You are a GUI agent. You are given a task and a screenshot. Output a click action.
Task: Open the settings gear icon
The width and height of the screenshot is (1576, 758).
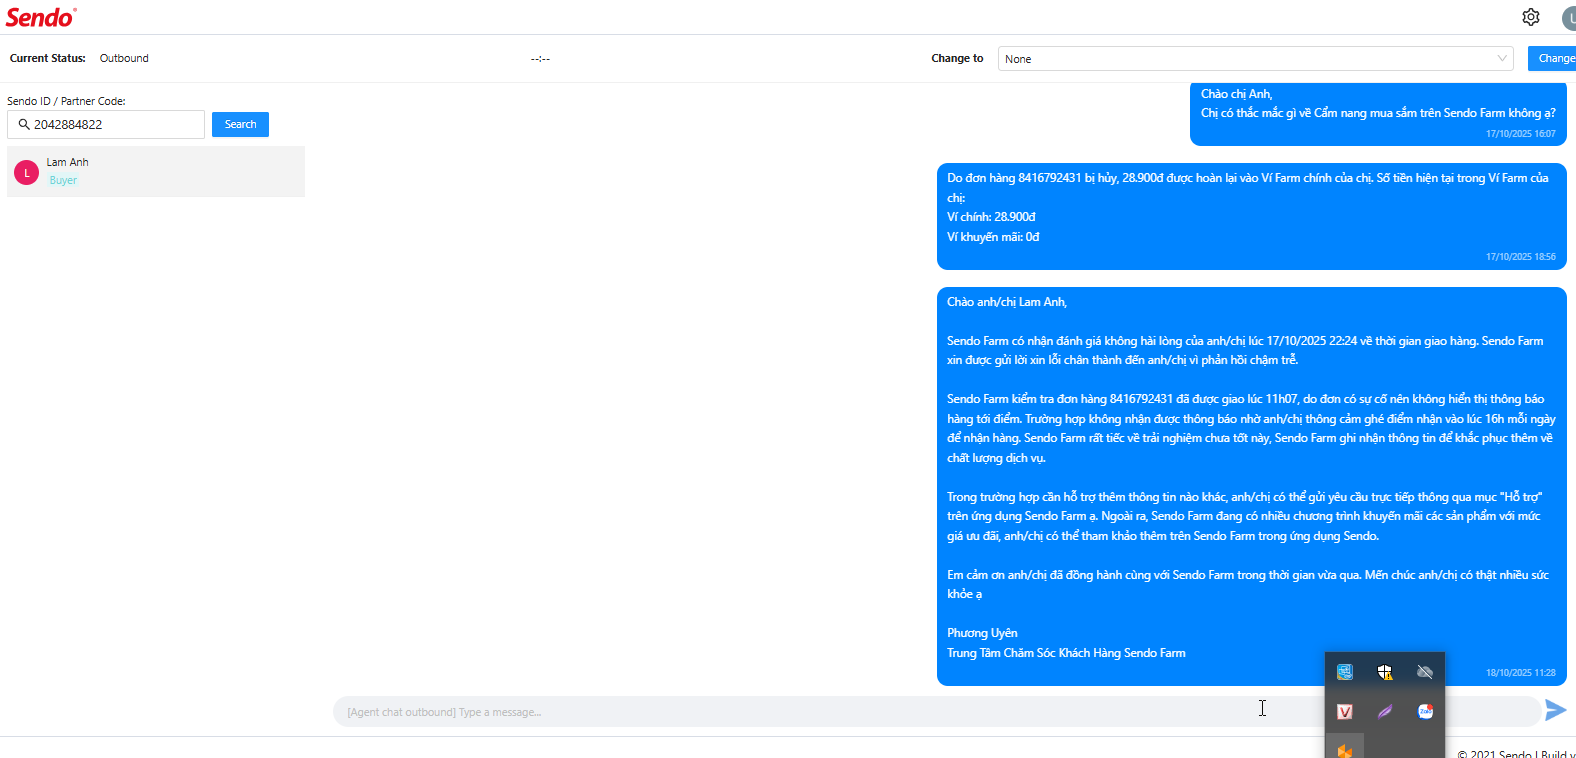pos(1531,17)
